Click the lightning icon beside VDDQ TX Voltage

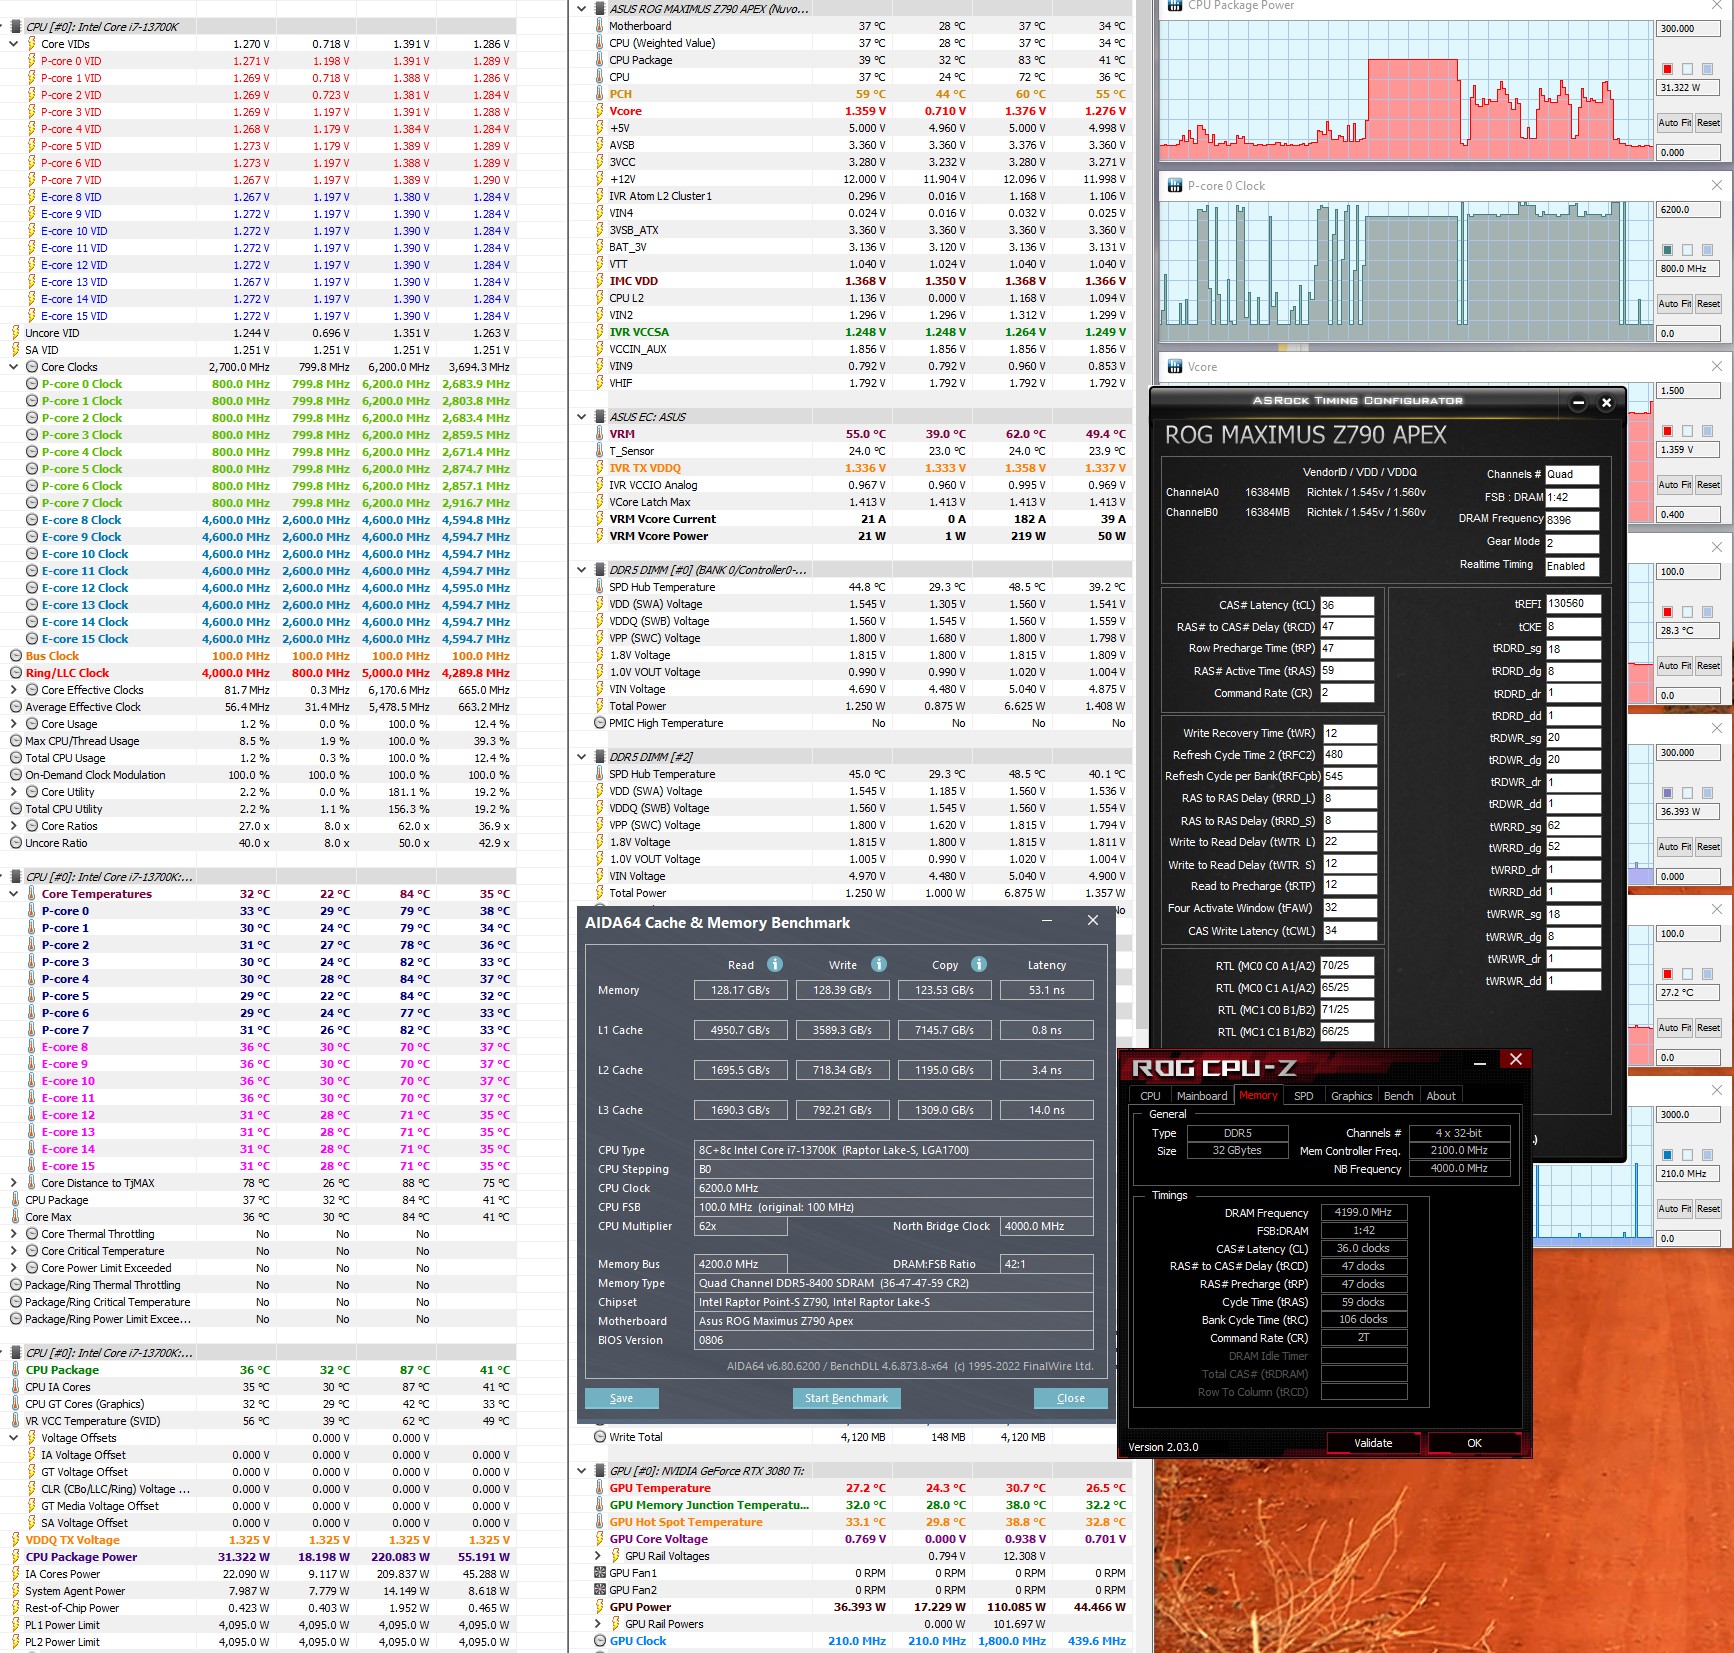tap(16, 1540)
